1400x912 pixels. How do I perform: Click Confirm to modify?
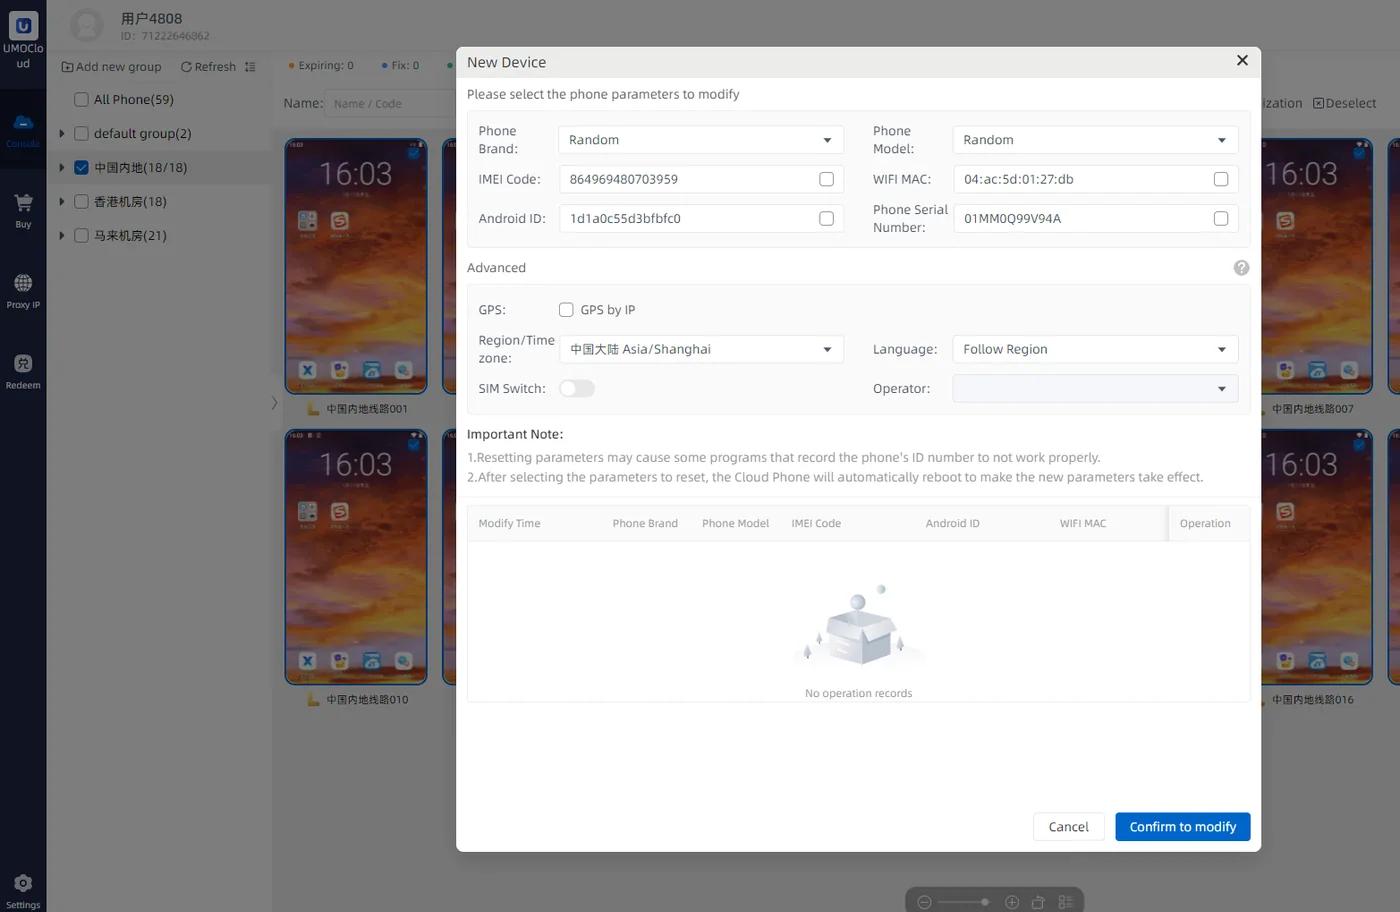(x=1183, y=827)
